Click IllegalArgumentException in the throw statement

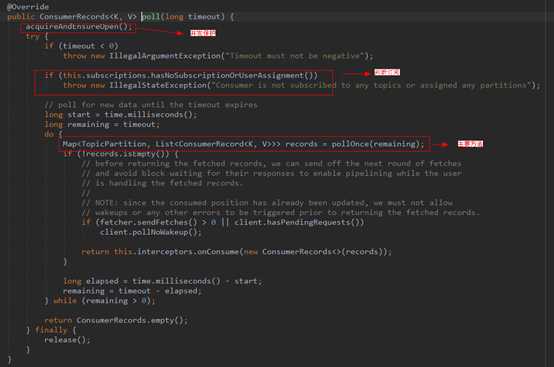165,56
